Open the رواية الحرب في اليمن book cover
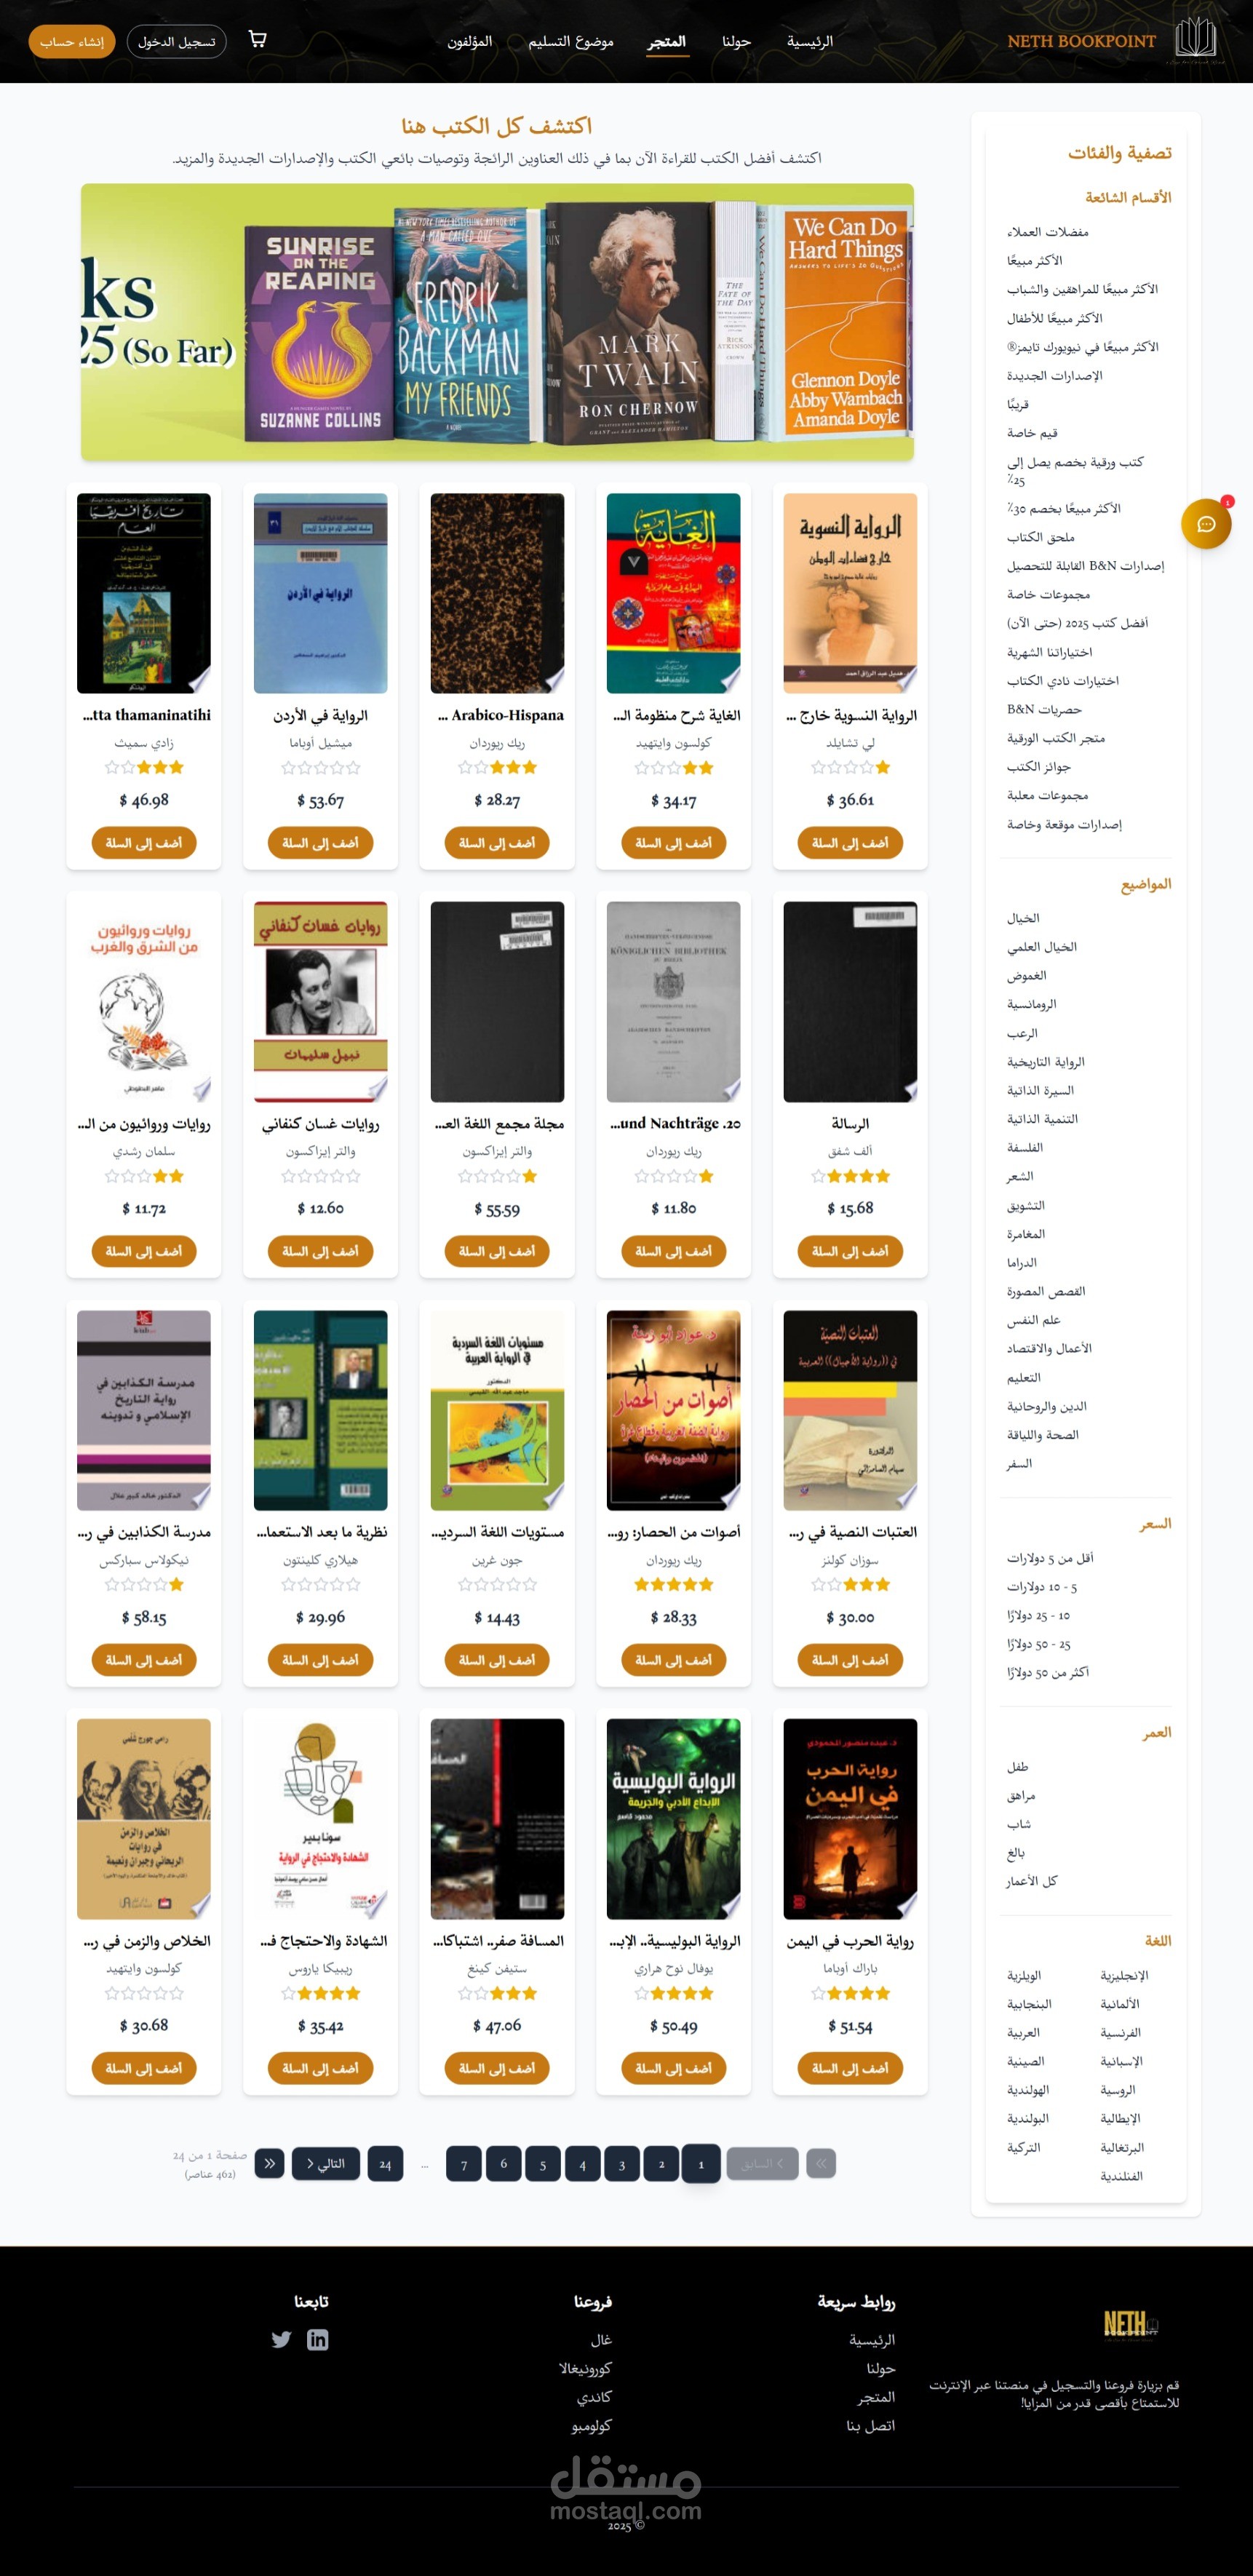This screenshot has width=1253, height=2576. click(x=850, y=1818)
